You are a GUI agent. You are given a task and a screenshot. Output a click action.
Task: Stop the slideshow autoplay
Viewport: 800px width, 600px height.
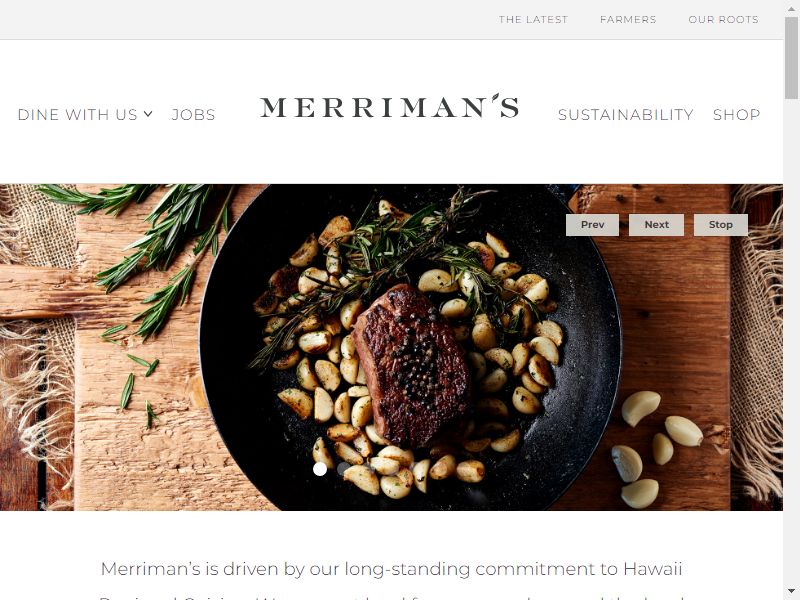click(720, 224)
